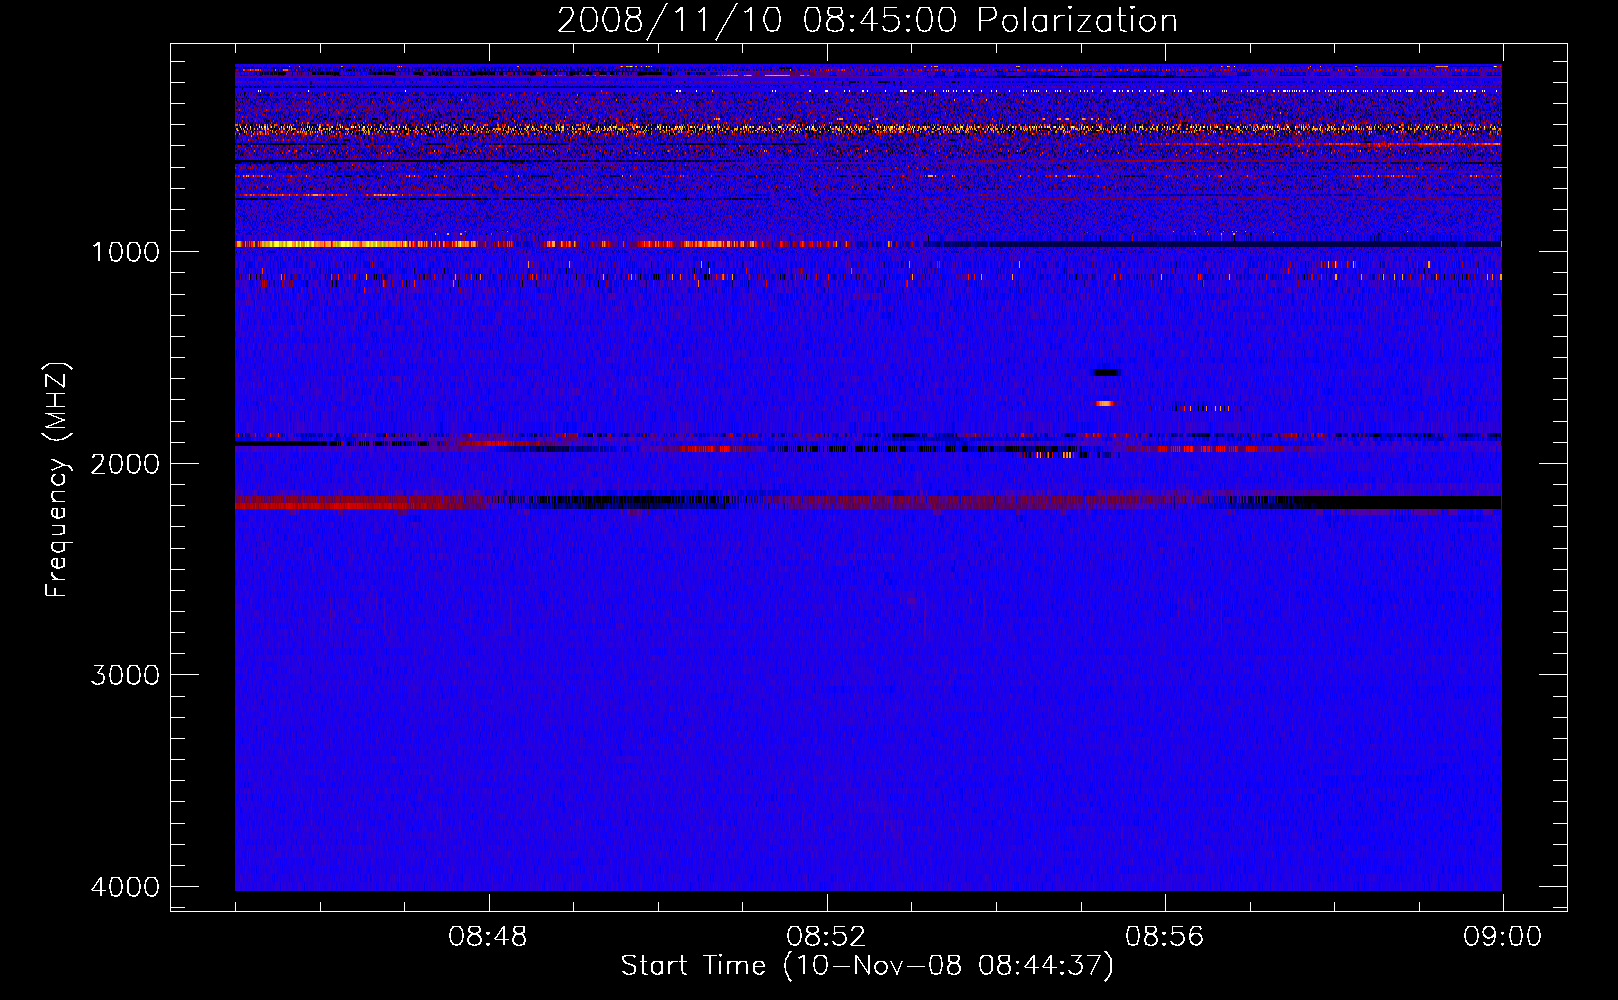Click the 1000 frequency tick label
This screenshot has width=1618, height=1000.
[x=125, y=251]
